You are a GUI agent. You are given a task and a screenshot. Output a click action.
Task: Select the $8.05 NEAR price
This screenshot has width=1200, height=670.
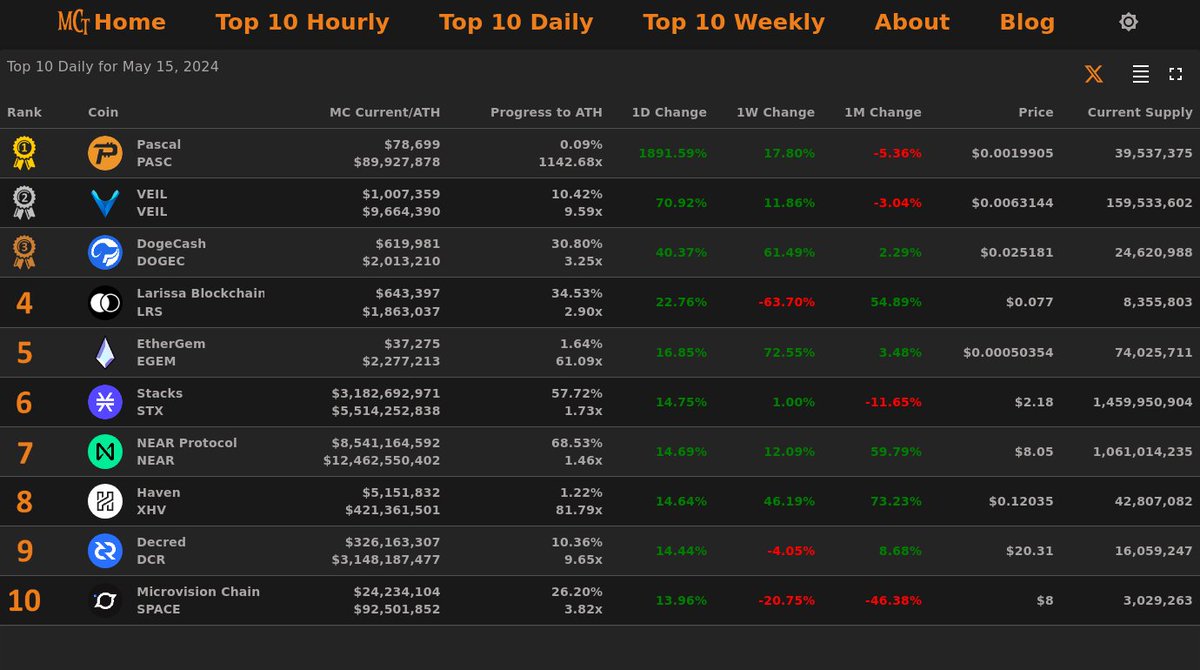(1035, 452)
